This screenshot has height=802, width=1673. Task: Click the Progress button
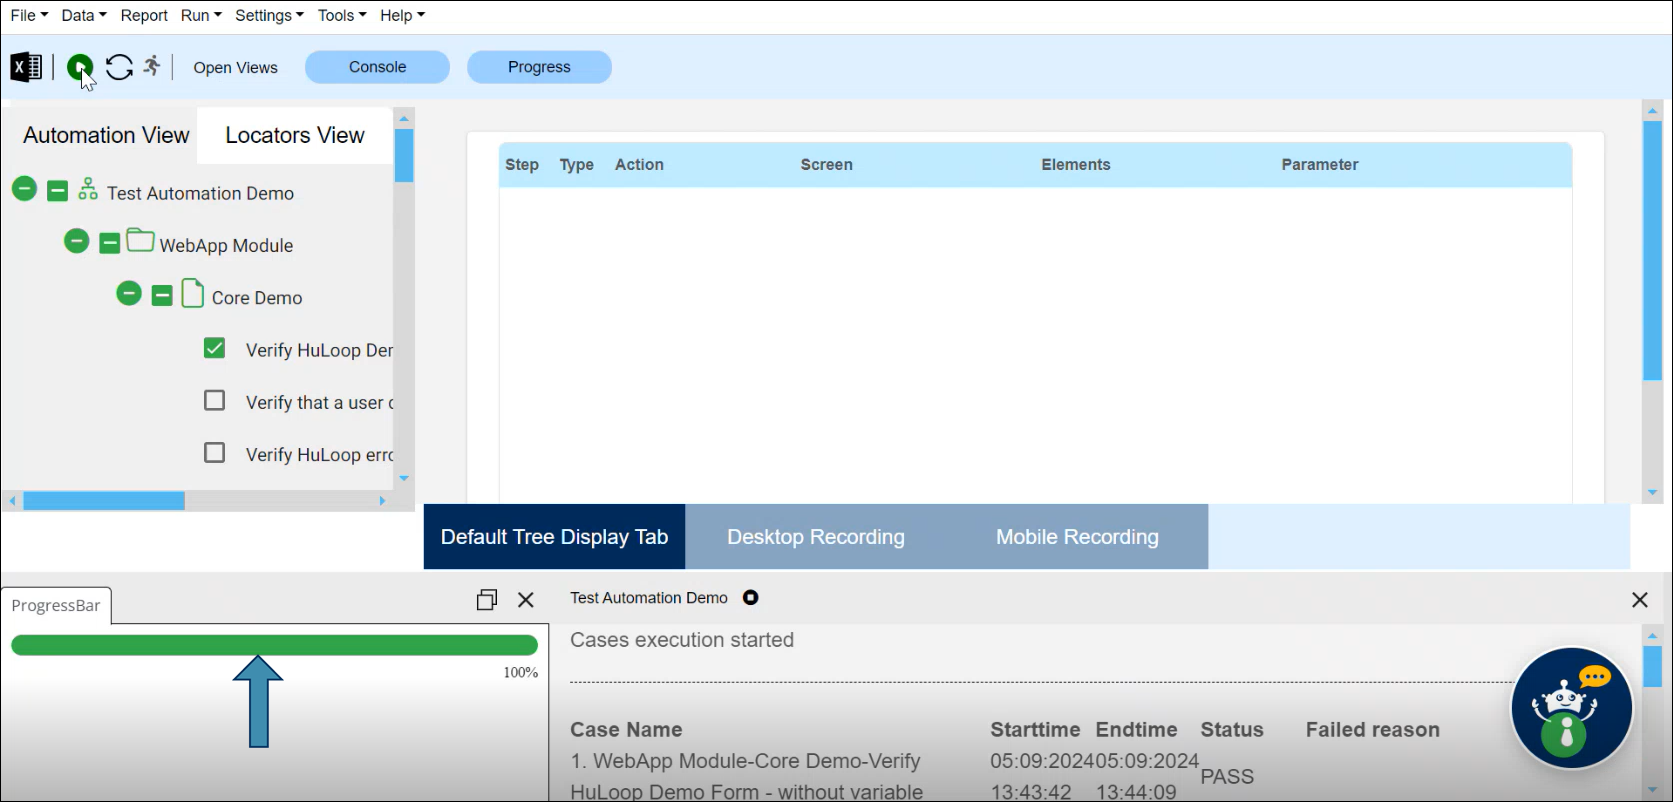tap(539, 67)
